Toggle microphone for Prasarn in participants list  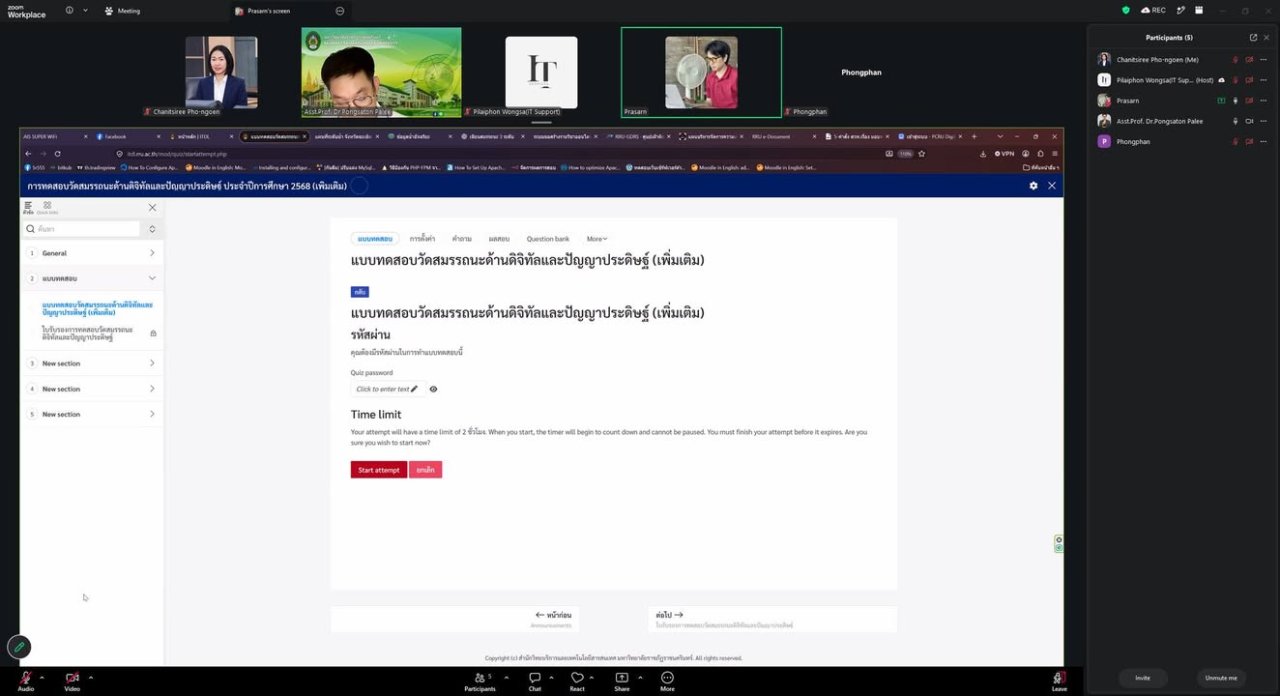coord(1235,100)
